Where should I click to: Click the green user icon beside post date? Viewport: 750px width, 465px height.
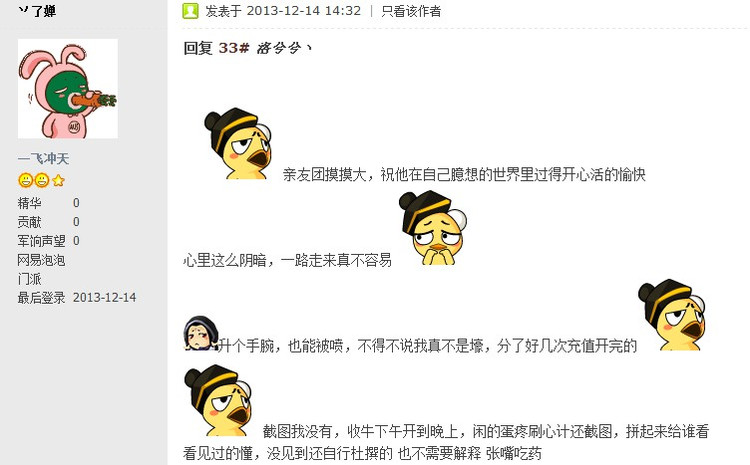pos(190,11)
